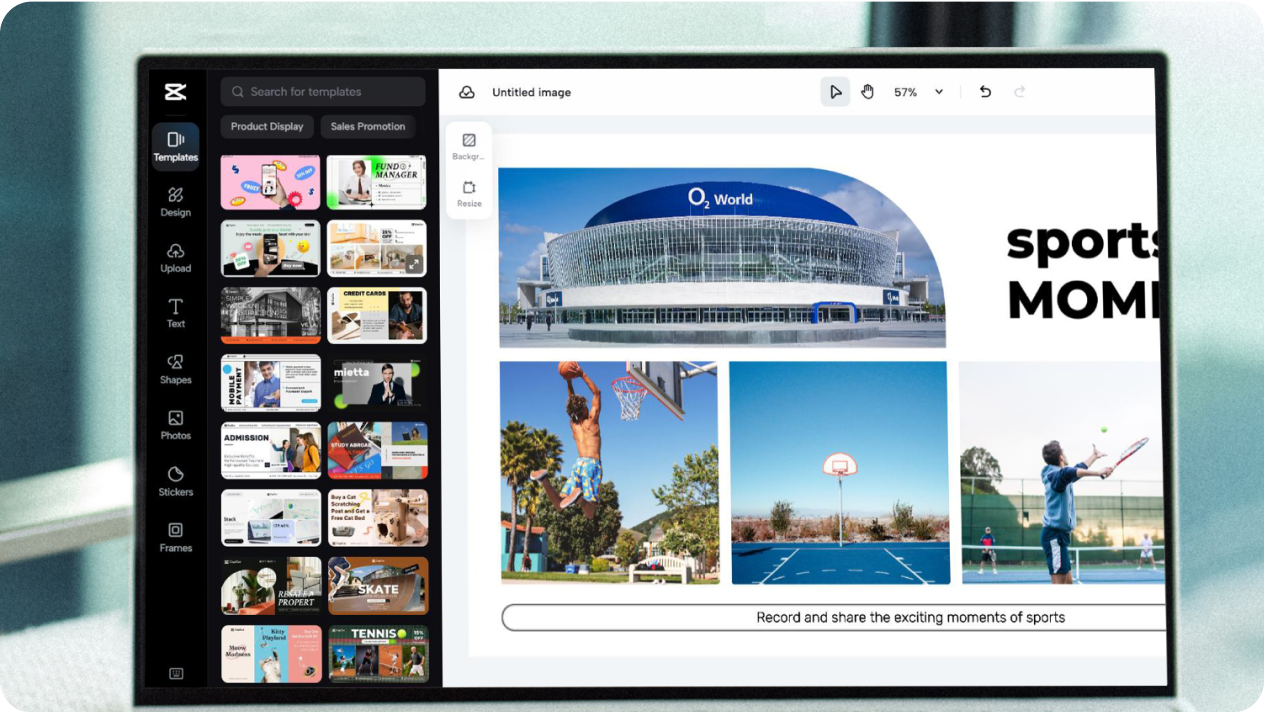The image size is (1264, 712).
Task: Click the Search for templates field
Action: click(323, 92)
